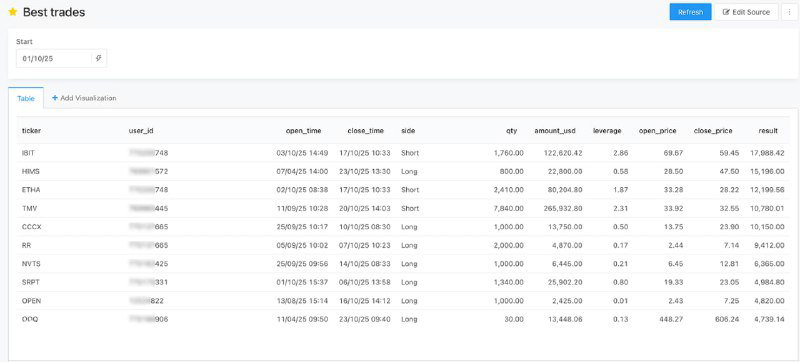This screenshot has height=362, width=800.
Task: Select the CCCX ticker cell
Action: click(x=32, y=227)
